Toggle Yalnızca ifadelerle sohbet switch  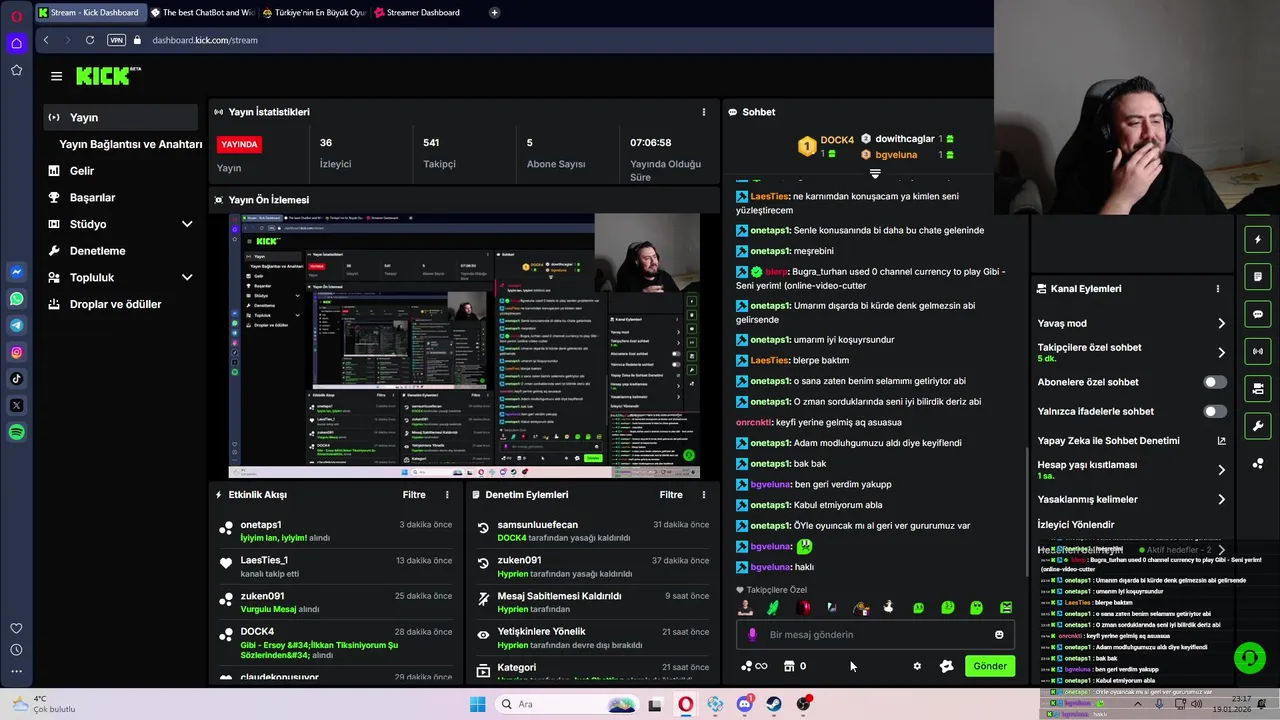coord(1215,411)
